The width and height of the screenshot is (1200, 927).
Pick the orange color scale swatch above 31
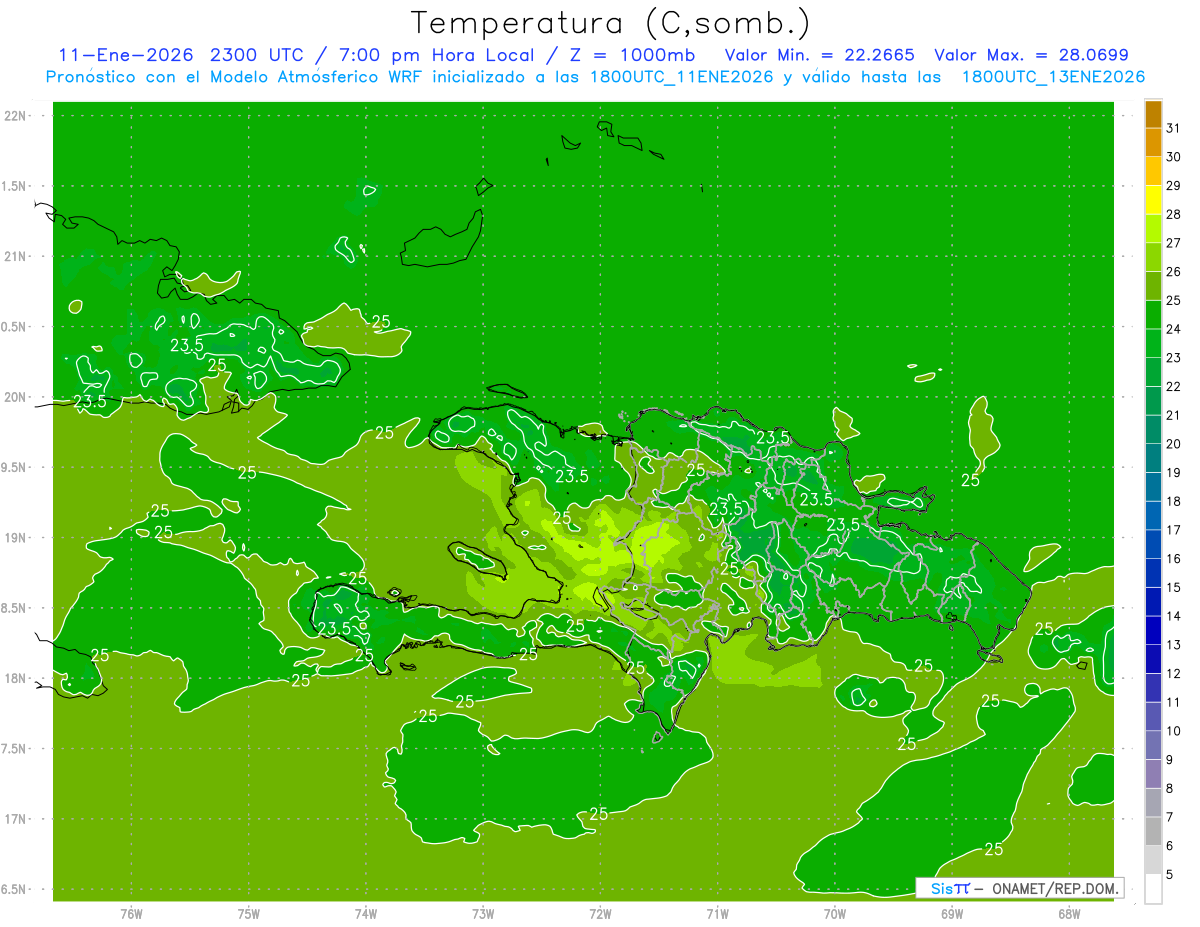[1153, 114]
